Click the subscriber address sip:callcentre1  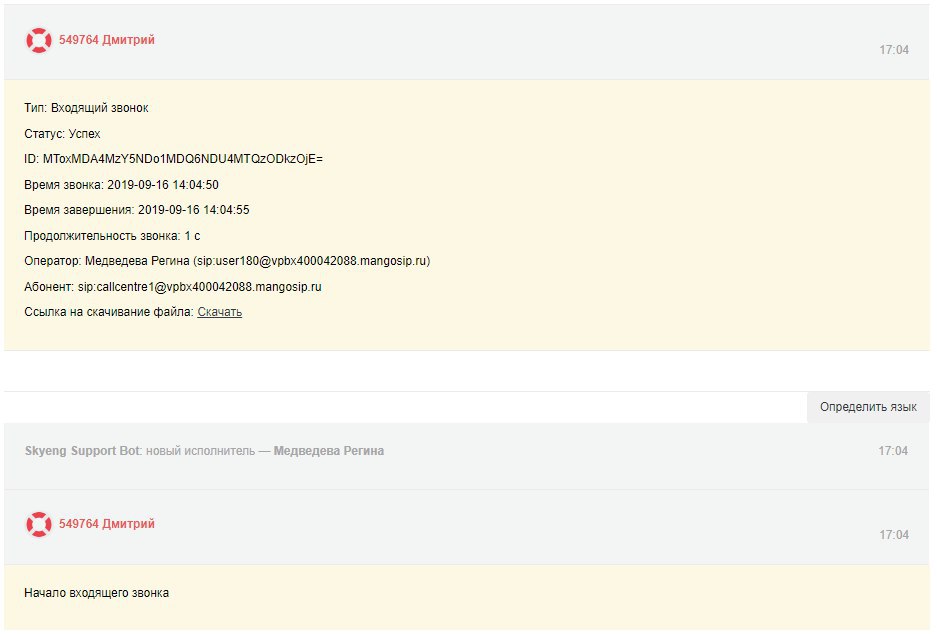tap(200, 287)
